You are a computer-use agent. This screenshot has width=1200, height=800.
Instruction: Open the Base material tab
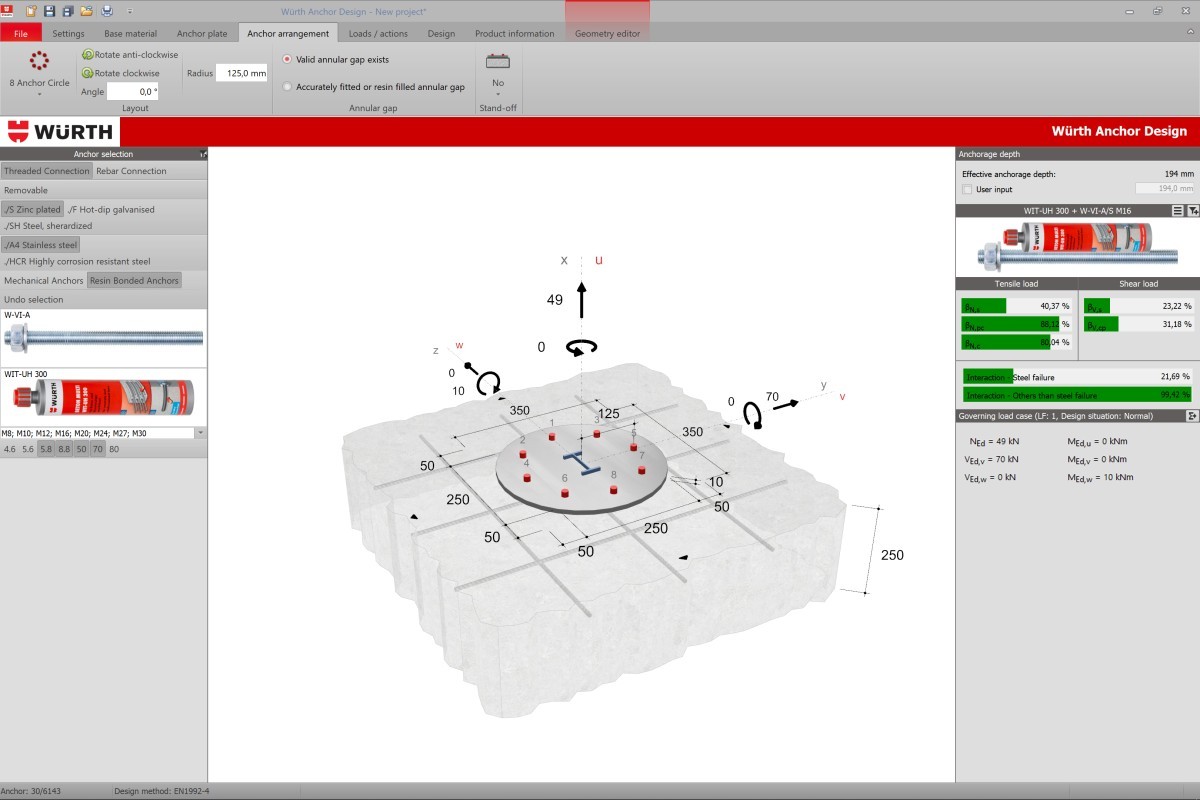[x=130, y=33]
